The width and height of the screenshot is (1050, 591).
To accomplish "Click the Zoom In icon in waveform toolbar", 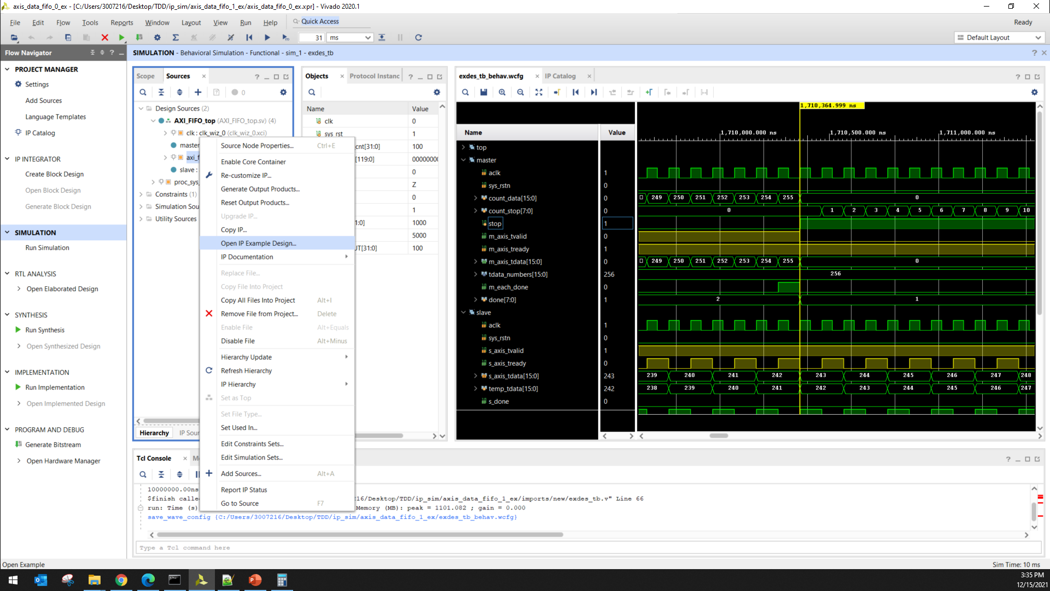I will (502, 92).
